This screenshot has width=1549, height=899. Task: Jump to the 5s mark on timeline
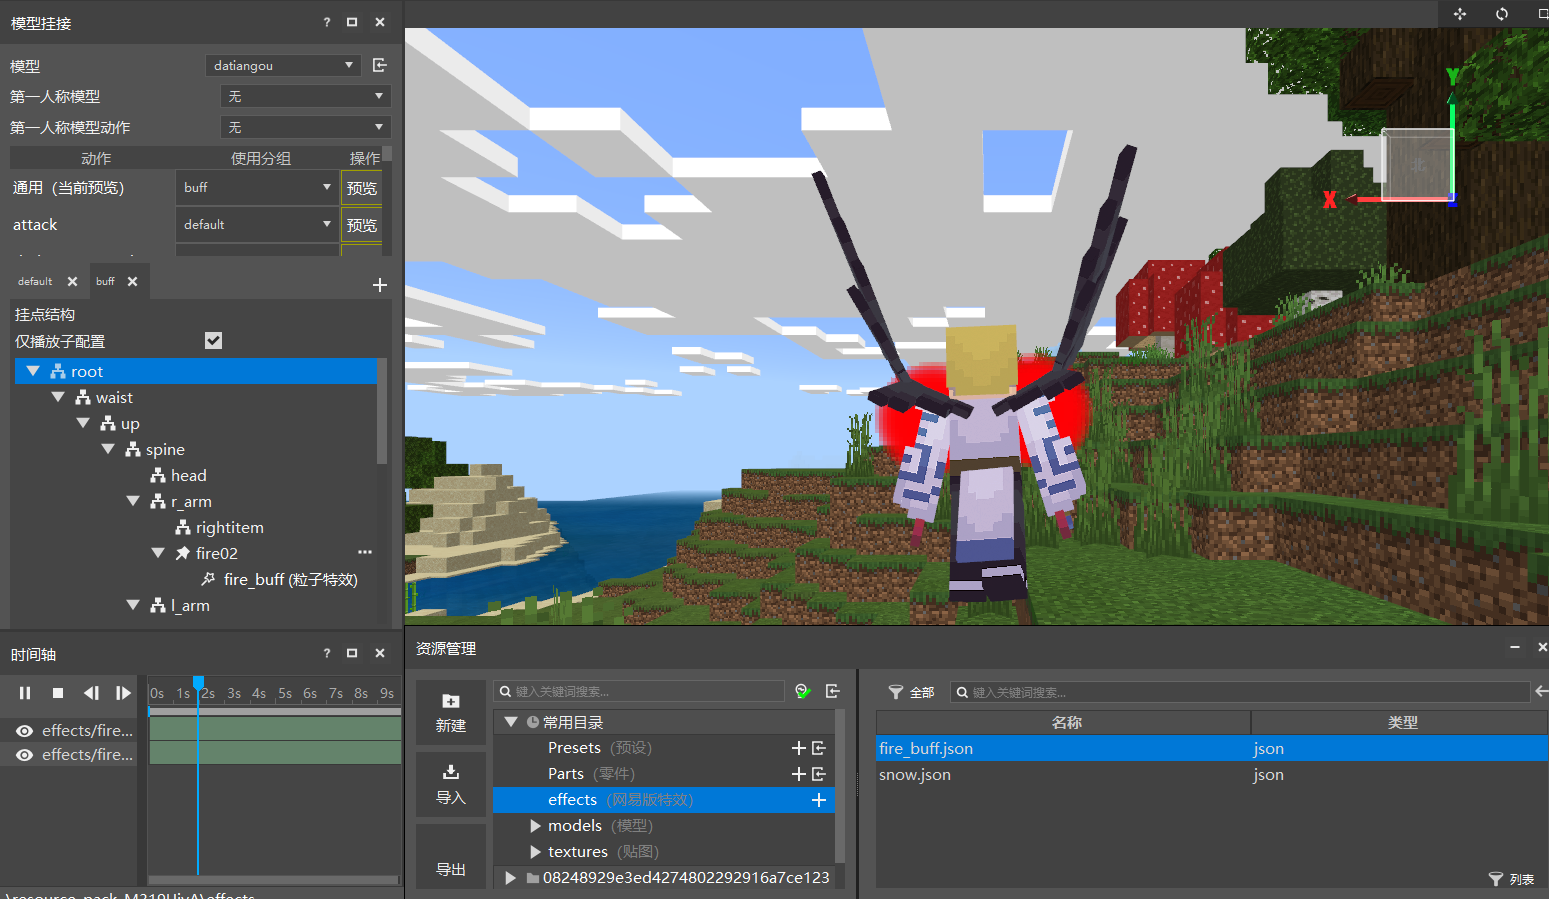[285, 693]
